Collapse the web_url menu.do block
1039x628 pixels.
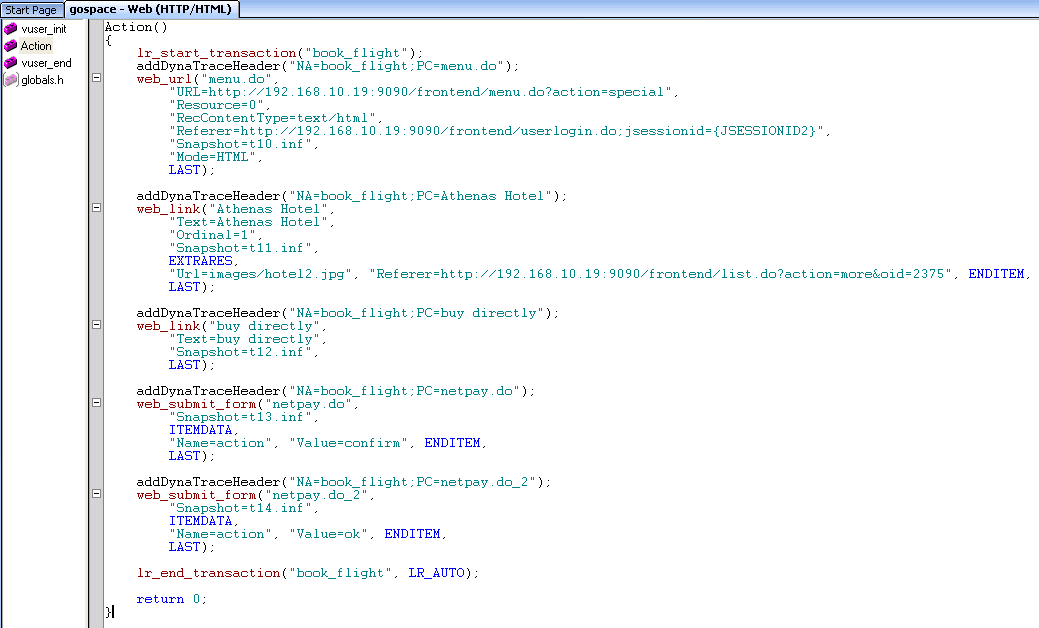(96, 78)
